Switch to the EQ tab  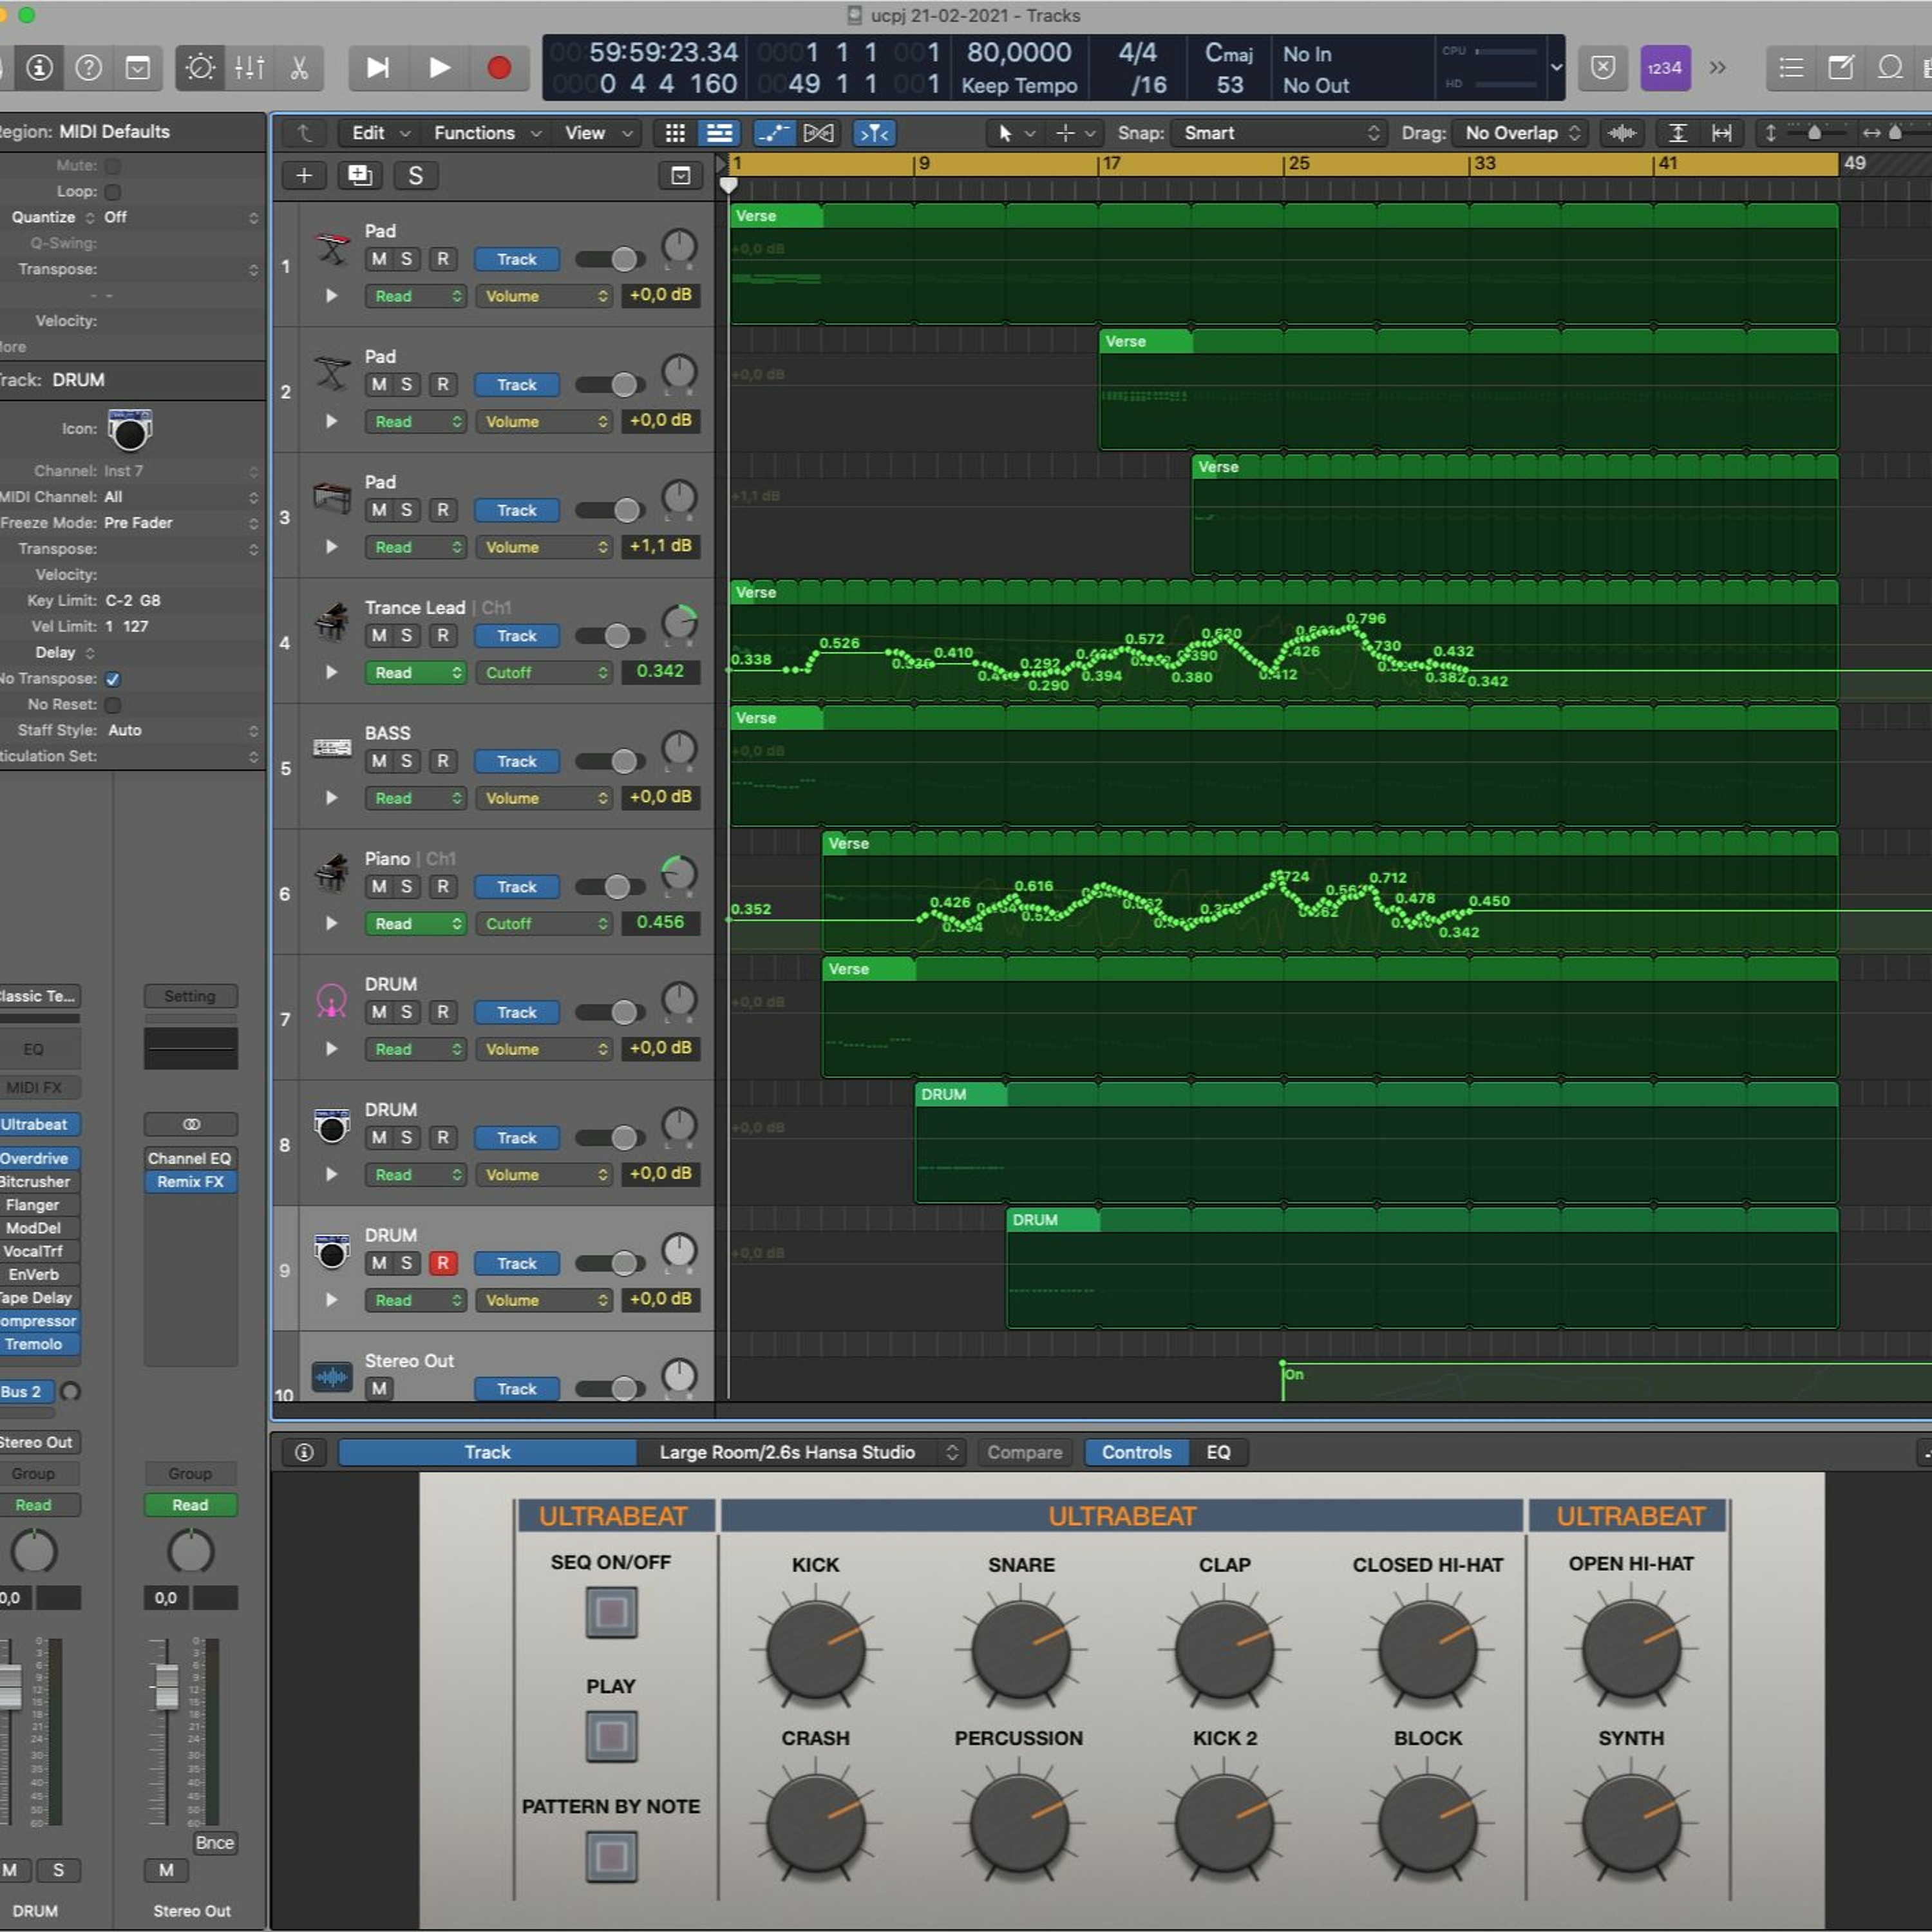click(1217, 1452)
